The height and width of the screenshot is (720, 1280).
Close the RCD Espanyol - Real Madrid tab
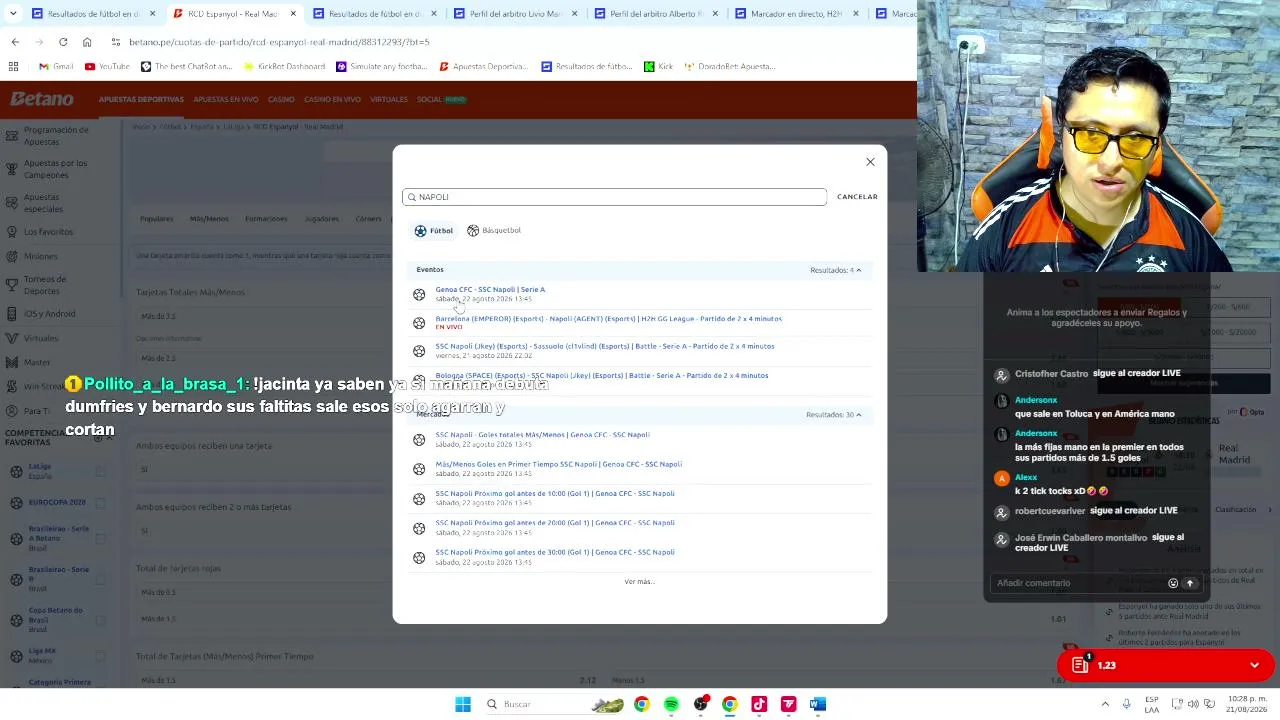[x=294, y=14]
